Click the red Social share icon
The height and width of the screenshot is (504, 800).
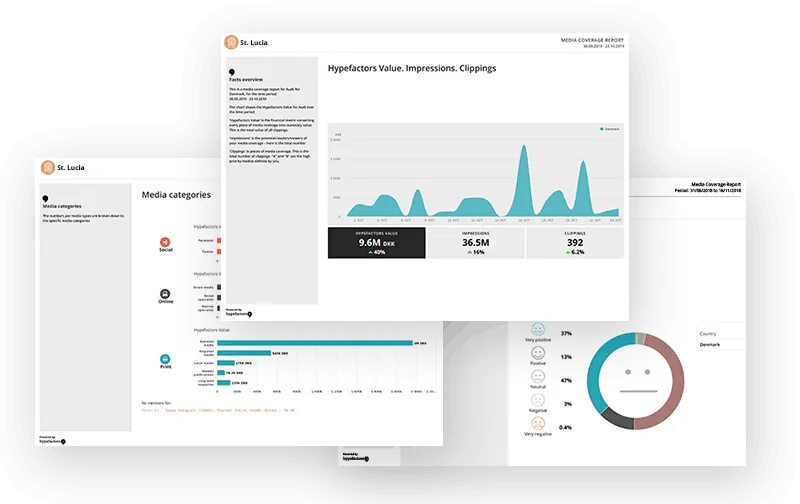pos(165,242)
